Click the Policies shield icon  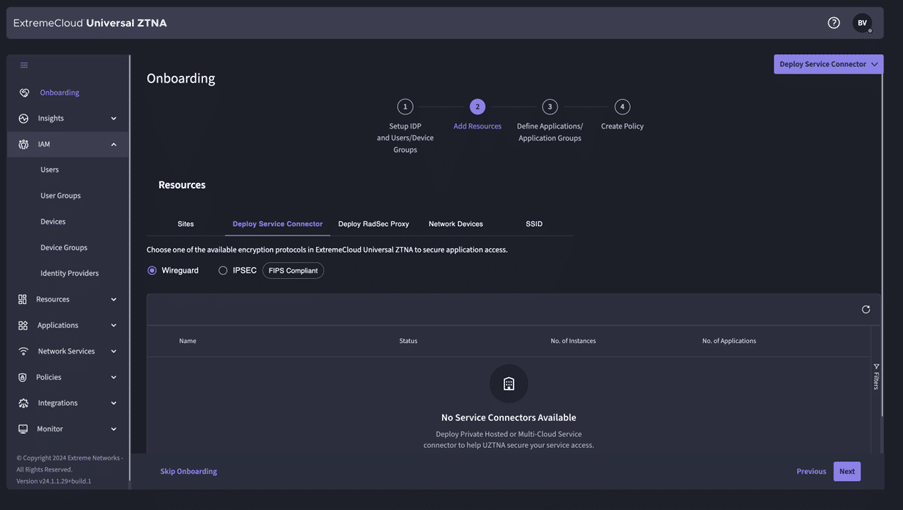23,377
